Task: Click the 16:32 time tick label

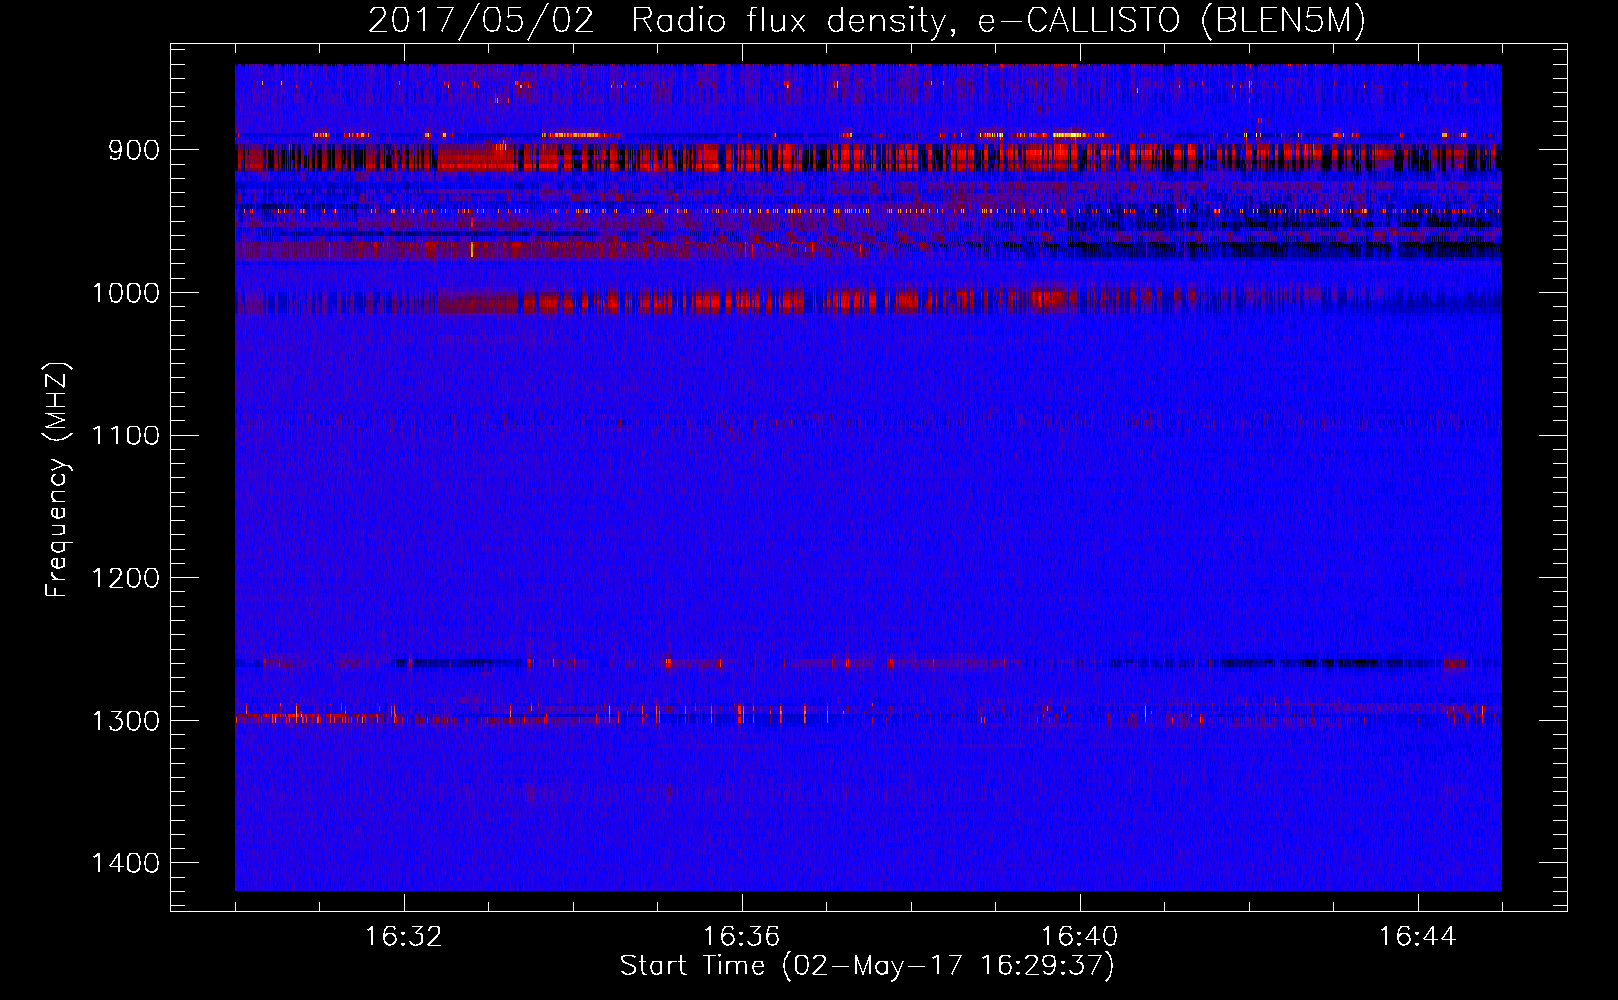Action: tap(404, 937)
